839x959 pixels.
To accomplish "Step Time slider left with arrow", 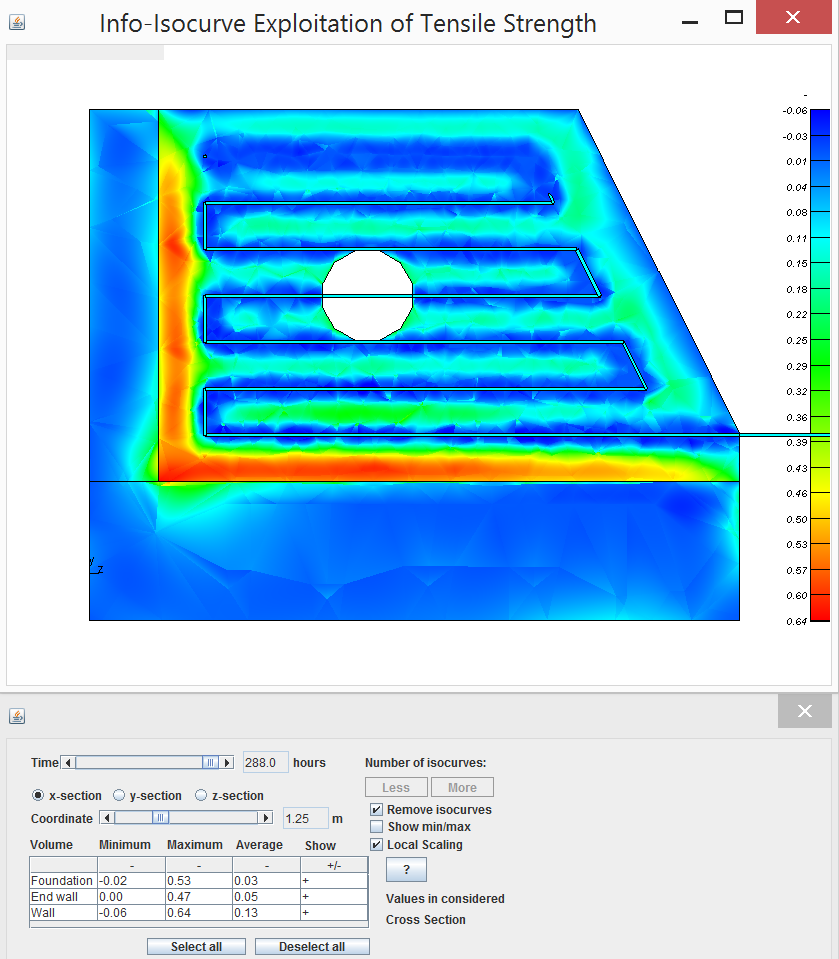I will [x=68, y=763].
